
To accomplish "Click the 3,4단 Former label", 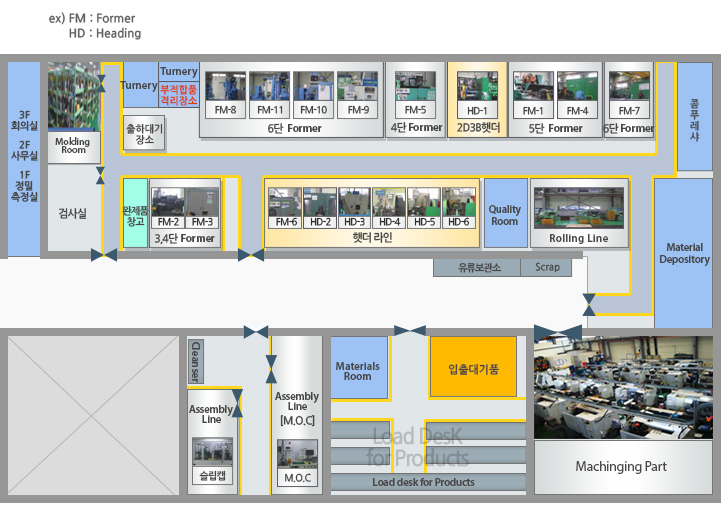I will click(x=184, y=238).
